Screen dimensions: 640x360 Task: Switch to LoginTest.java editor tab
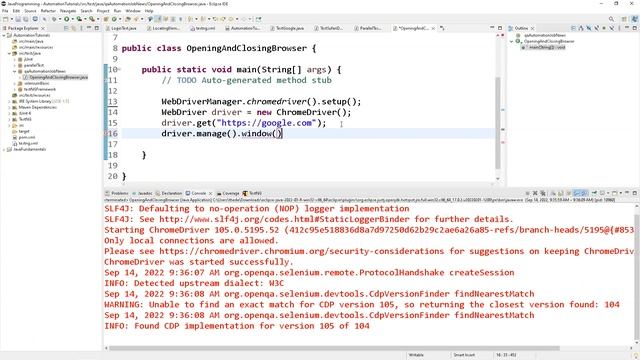click(123, 28)
